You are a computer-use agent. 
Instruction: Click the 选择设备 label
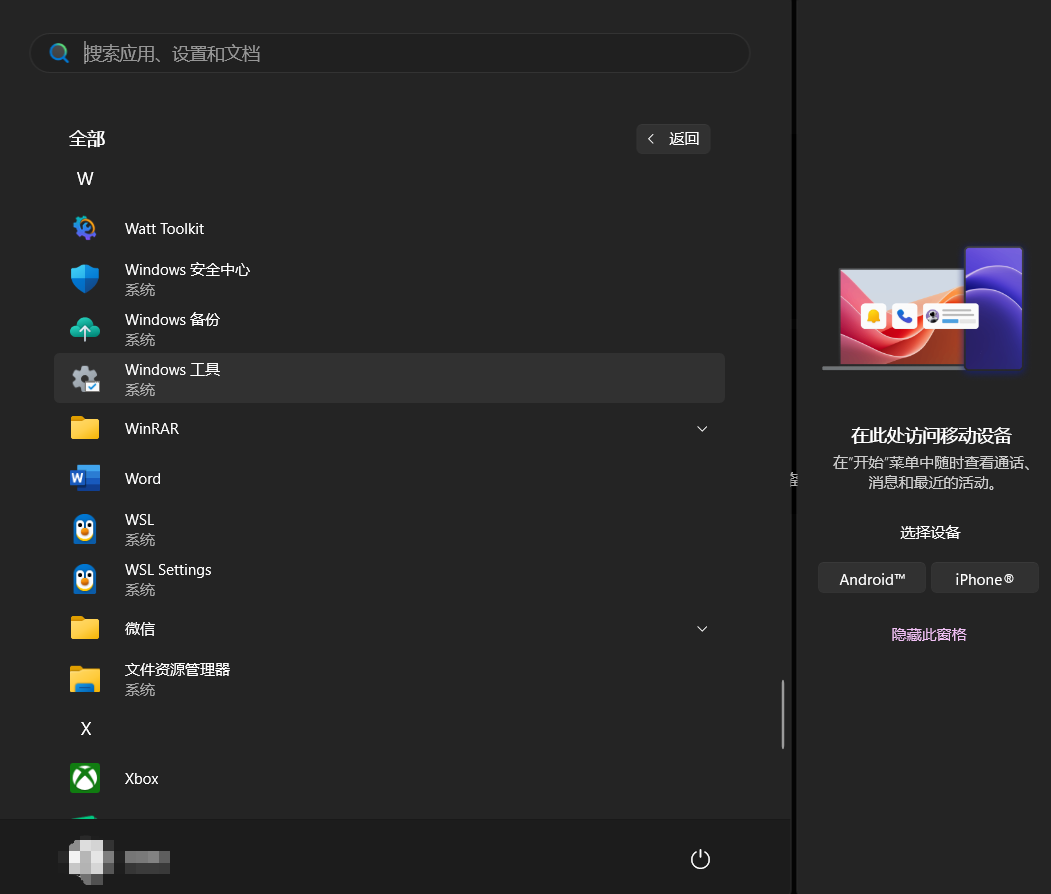click(x=929, y=533)
